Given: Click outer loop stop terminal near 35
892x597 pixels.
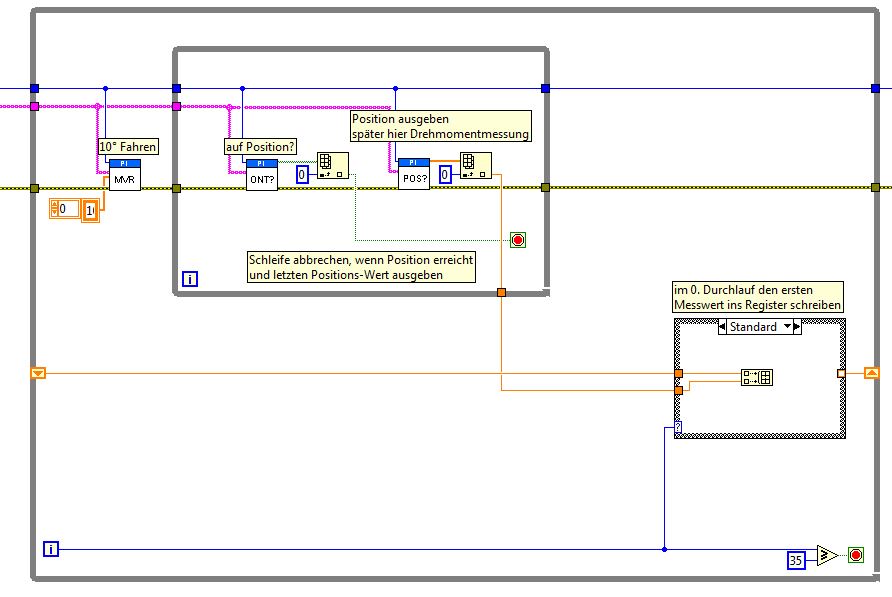Looking at the screenshot, I should click(856, 555).
